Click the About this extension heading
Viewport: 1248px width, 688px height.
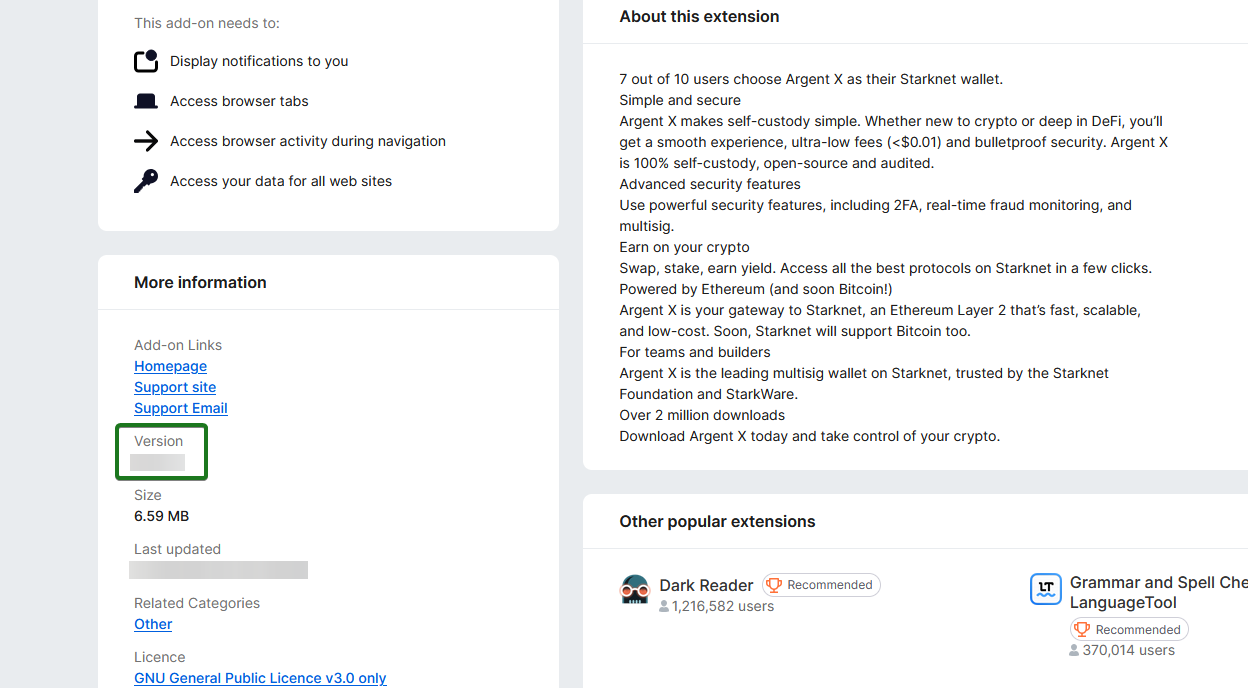[699, 16]
